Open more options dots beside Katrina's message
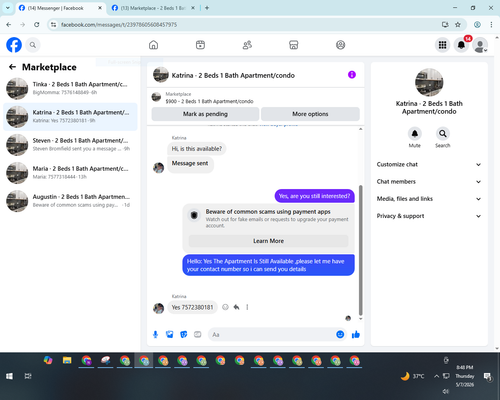500x400 pixels. [247, 307]
